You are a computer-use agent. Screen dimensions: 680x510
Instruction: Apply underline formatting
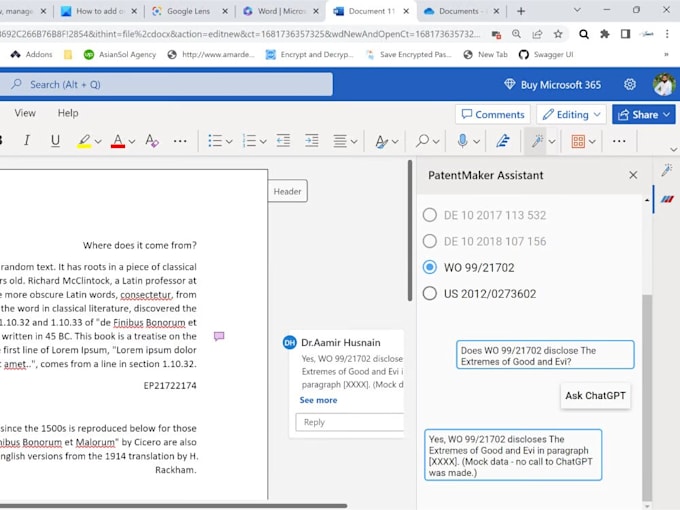click(x=55, y=141)
